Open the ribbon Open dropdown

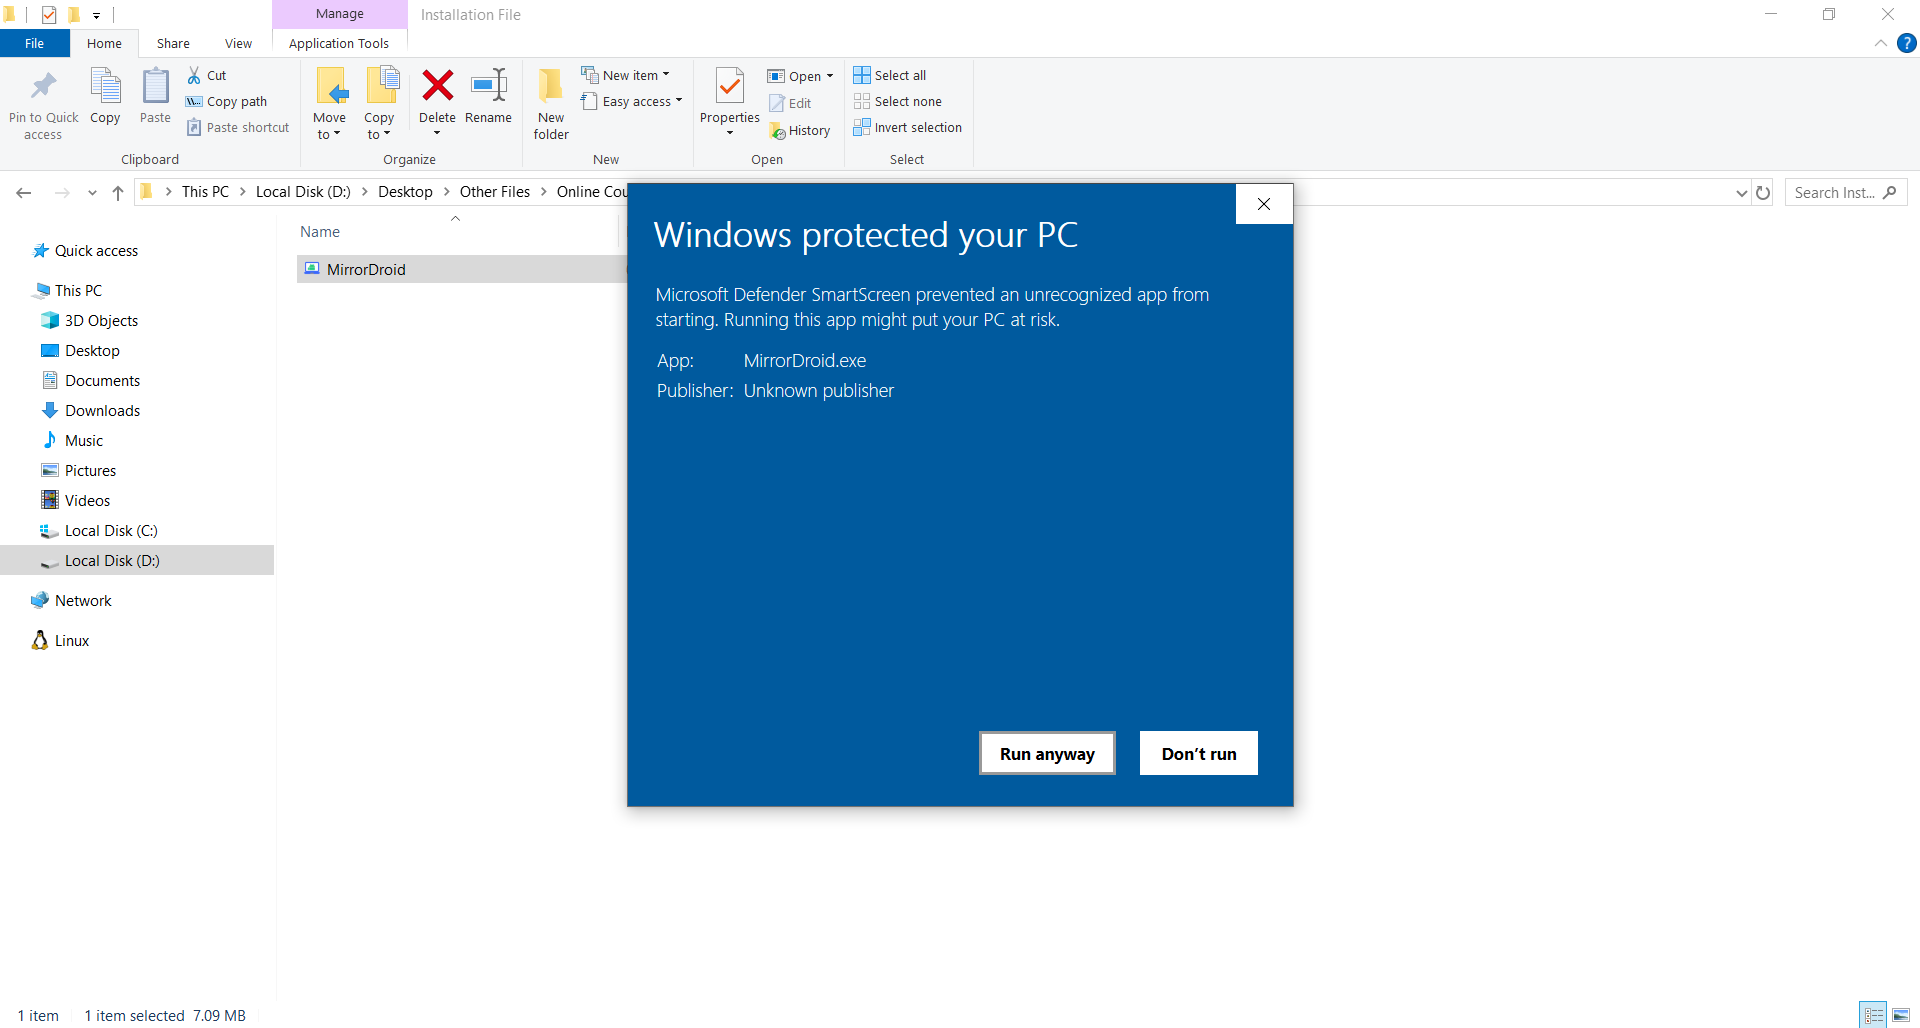pos(800,76)
